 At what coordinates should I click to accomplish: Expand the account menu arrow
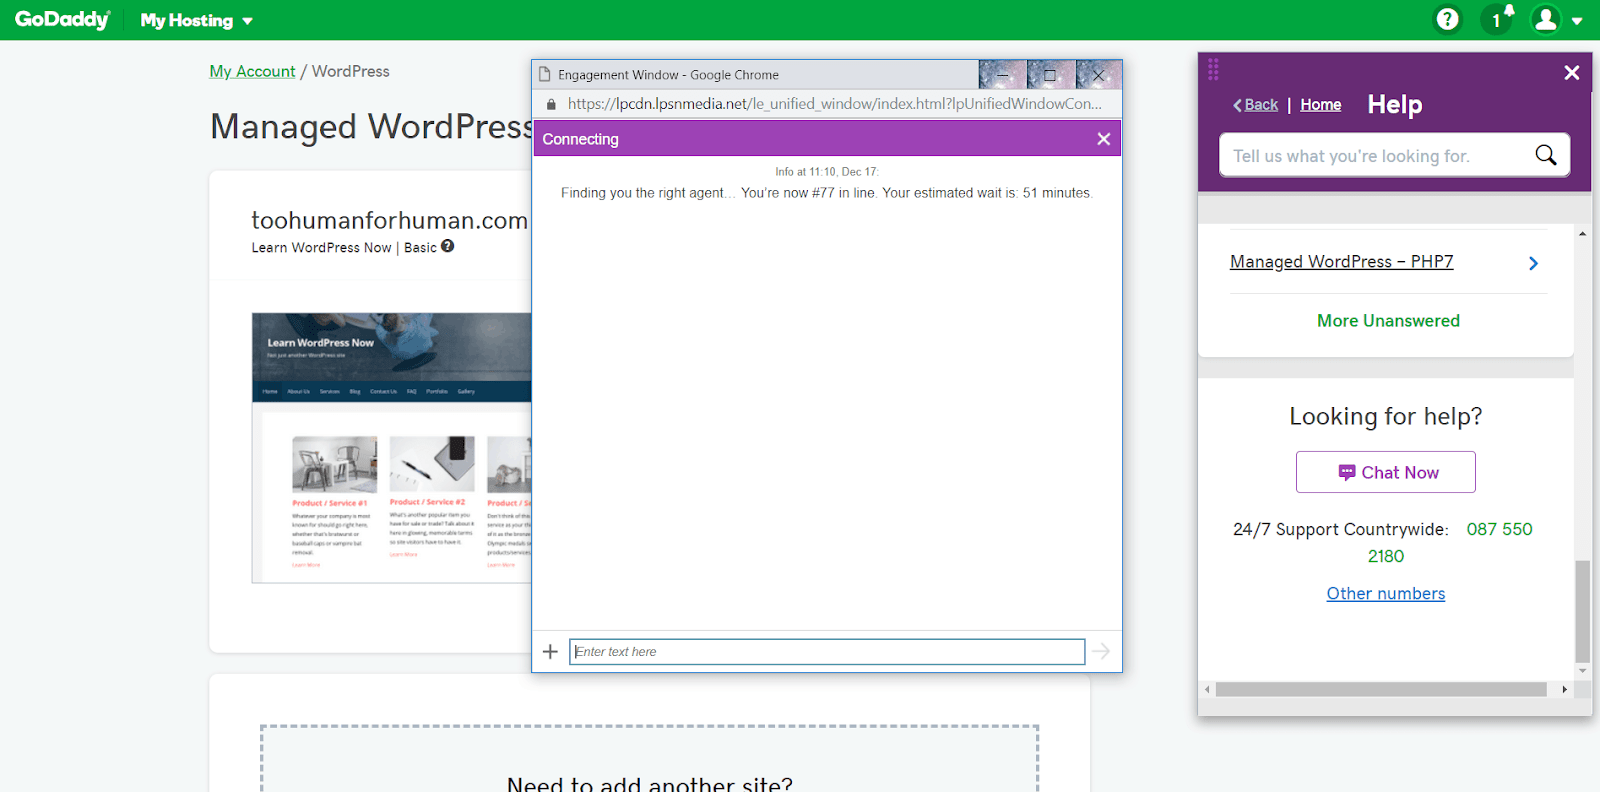pos(1577,21)
